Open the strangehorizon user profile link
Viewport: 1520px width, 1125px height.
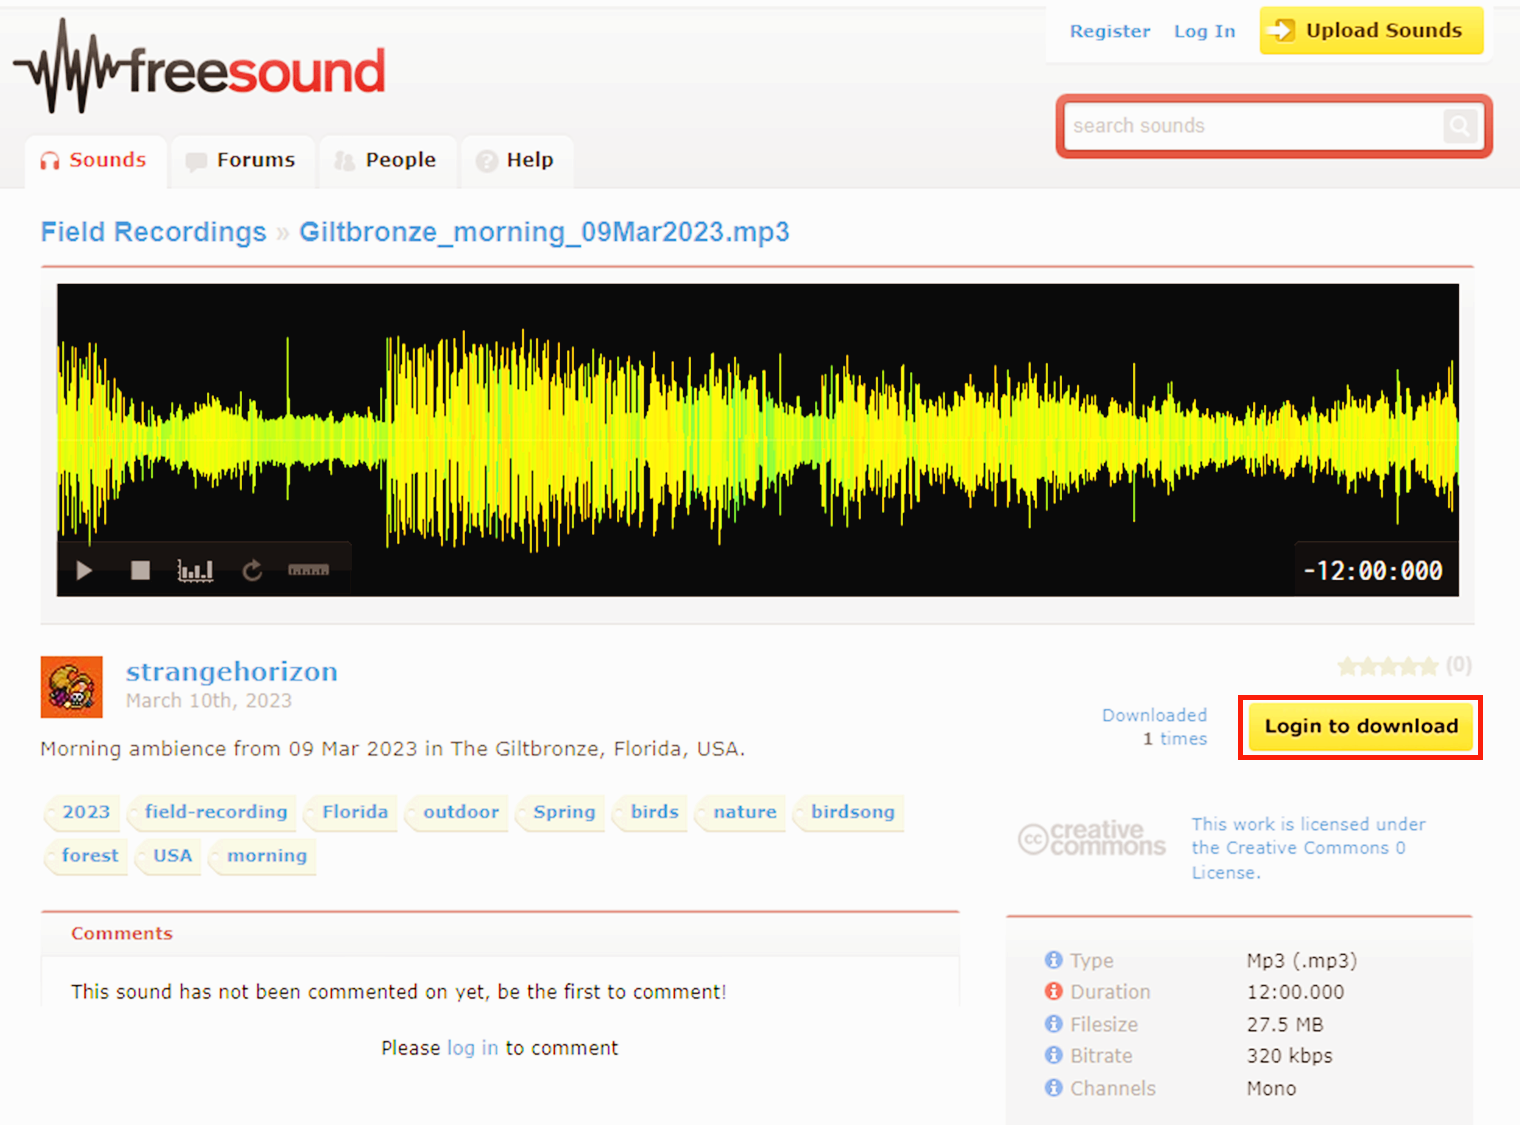tap(231, 671)
